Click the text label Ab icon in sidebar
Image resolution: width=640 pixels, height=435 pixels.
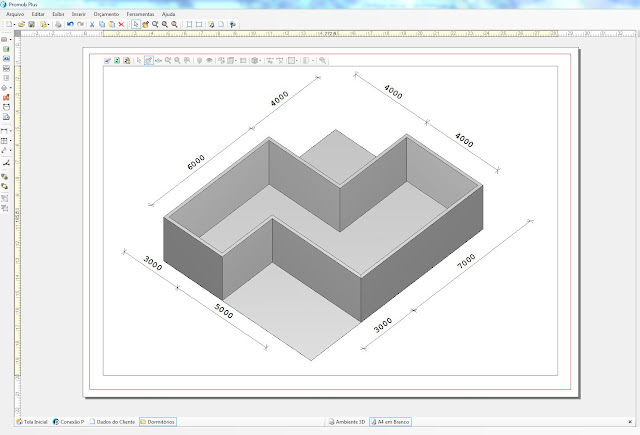[6, 59]
